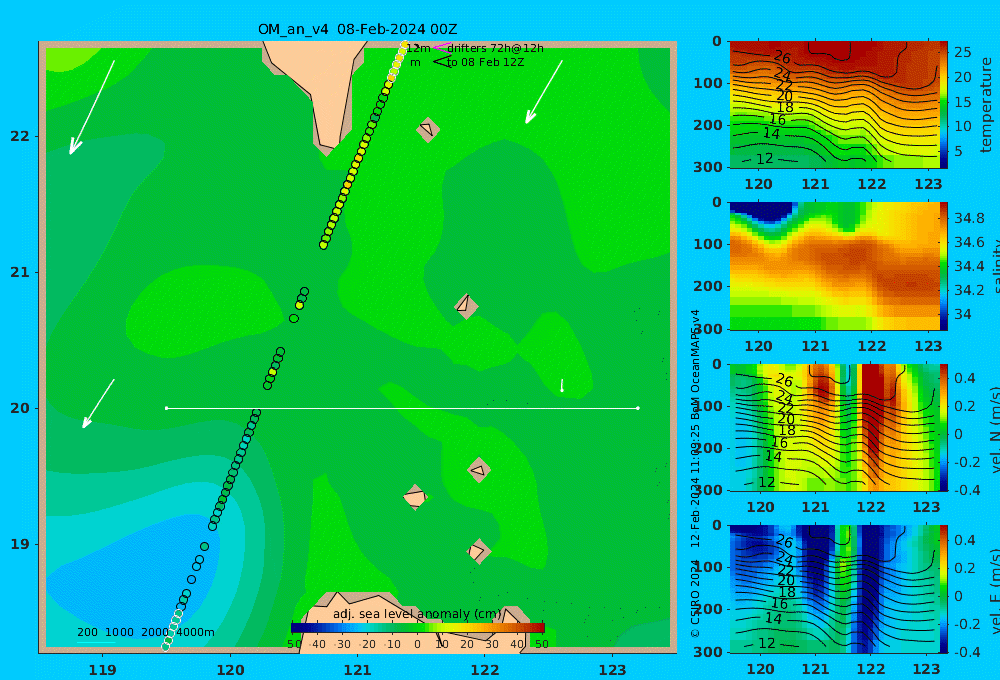Image resolution: width=1000 pixels, height=680 pixels.
Task: Click the 'vel. N (m/s)' axis label
Action: click(994, 429)
